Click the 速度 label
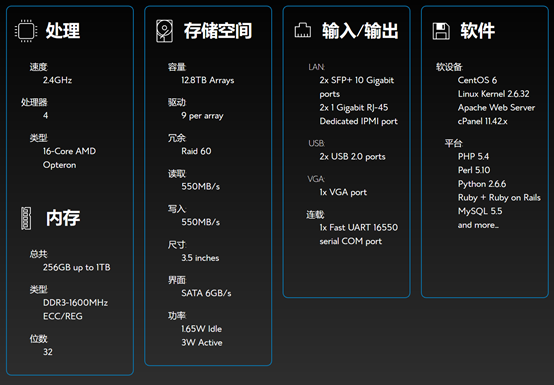Viewport: 554px width, 385px height. pos(38,67)
